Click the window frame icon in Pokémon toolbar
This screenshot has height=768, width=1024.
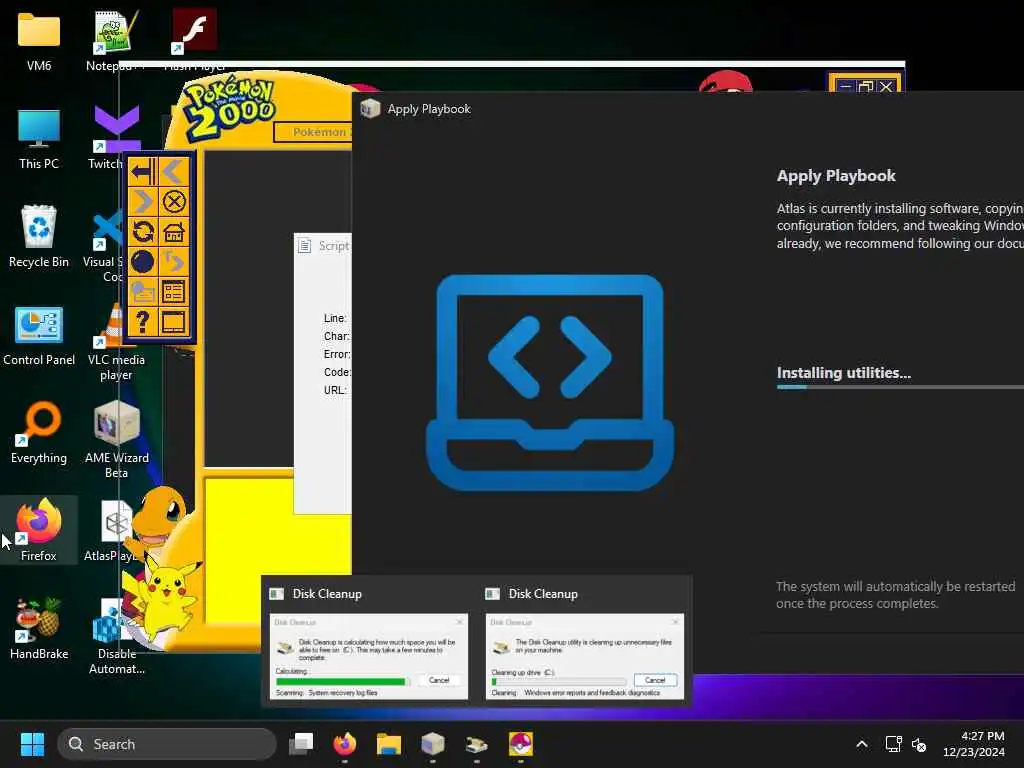pyautogui.click(x=174, y=322)
